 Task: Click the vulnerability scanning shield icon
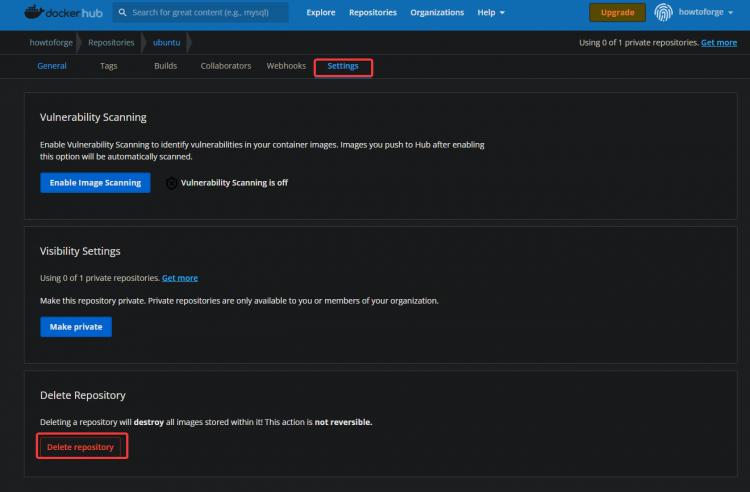point(171,183)
